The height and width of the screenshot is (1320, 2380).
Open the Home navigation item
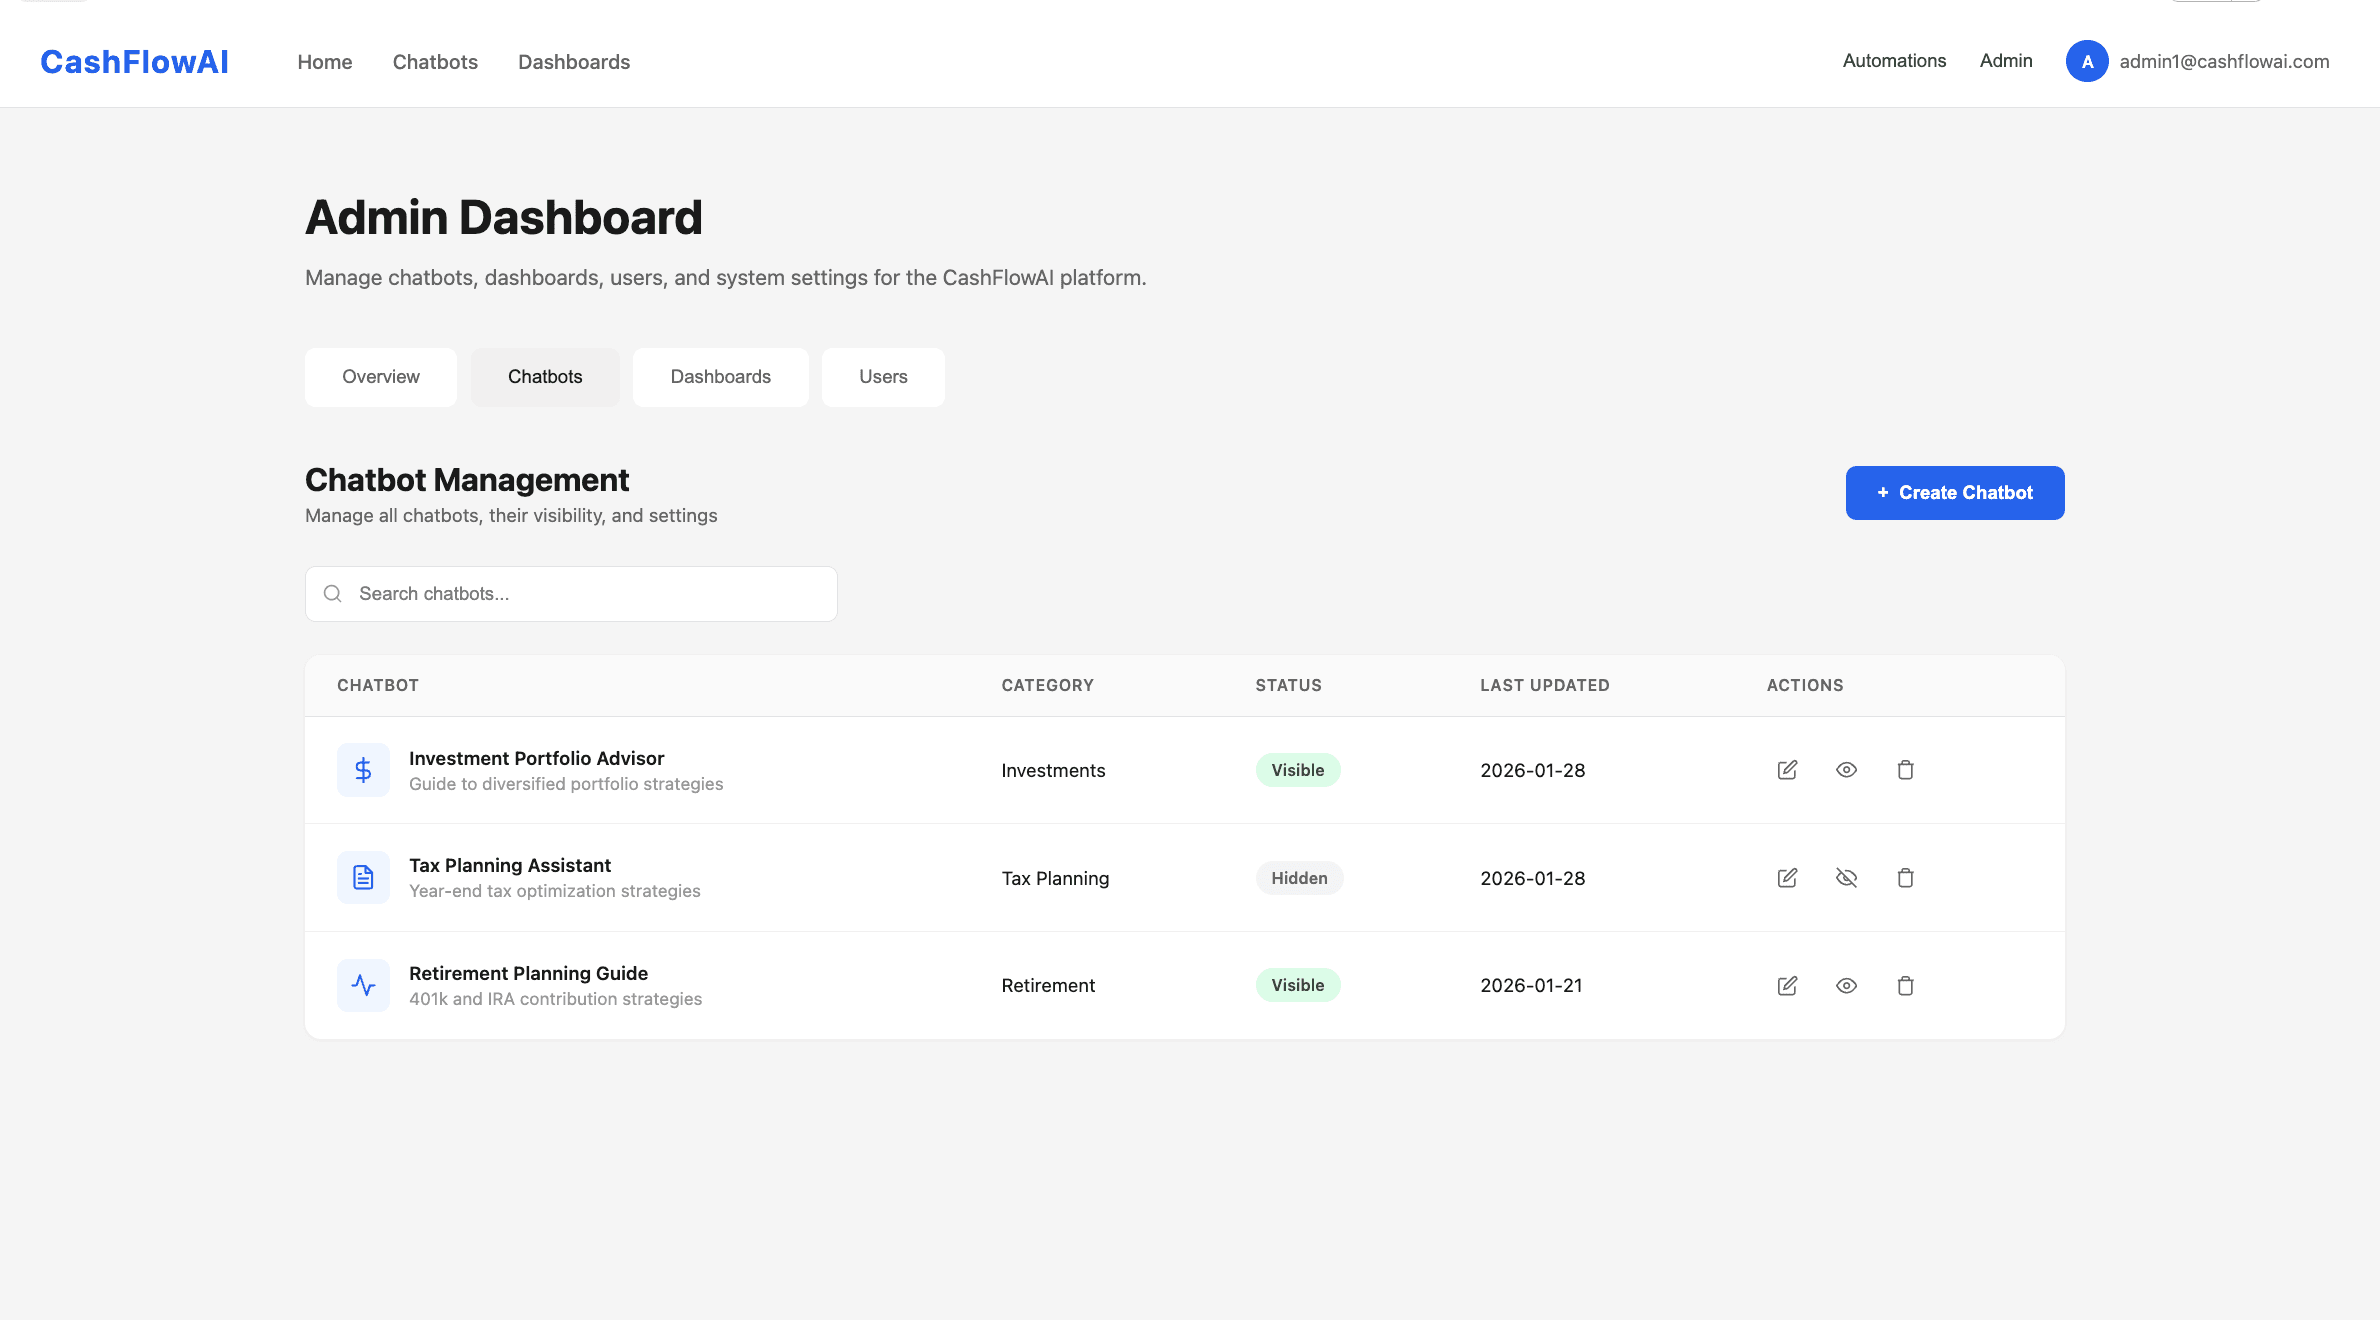click(324, 61)
